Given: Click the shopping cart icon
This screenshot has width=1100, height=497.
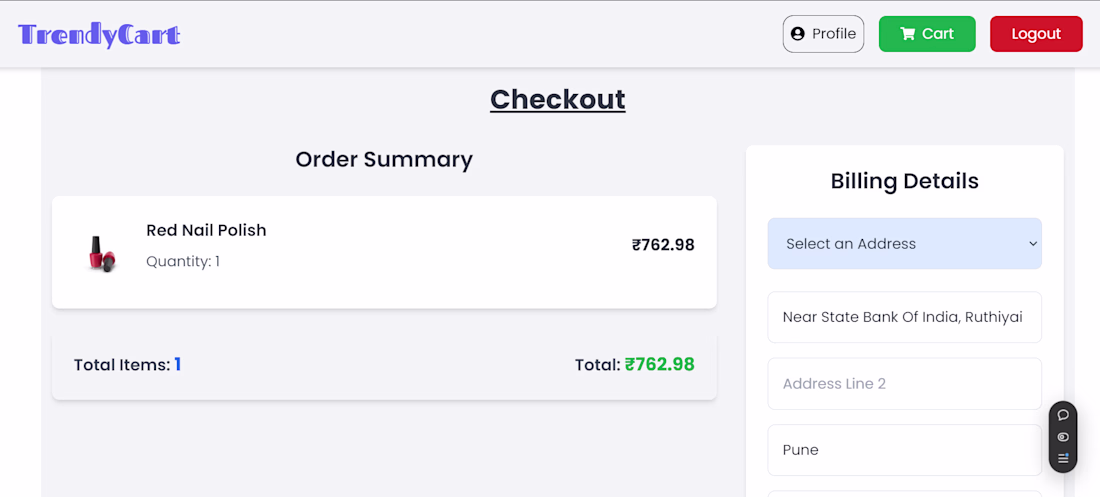Looking at the screenshot, I should tap(908, 34).
